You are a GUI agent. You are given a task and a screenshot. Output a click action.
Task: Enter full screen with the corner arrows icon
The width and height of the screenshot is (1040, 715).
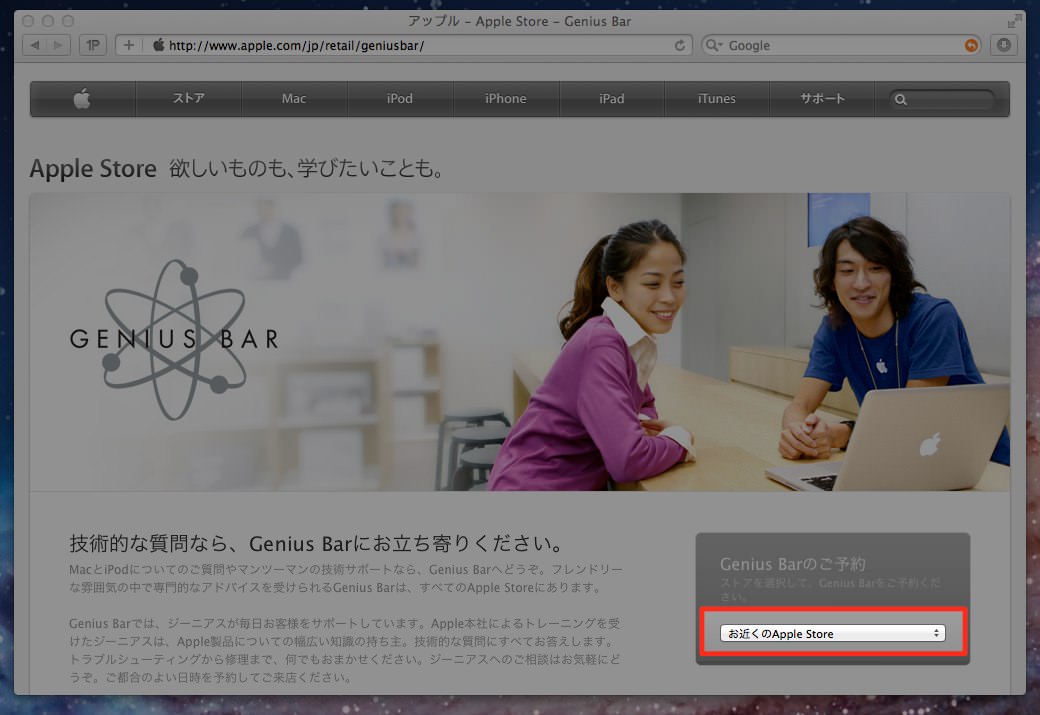point(1013,21)
